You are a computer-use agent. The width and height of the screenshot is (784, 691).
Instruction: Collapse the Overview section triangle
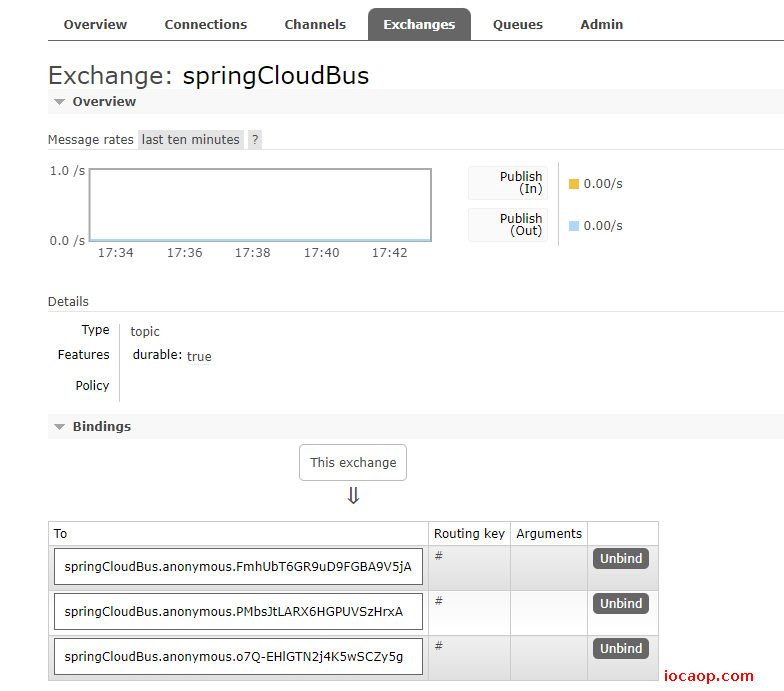[x=60, y=102]
